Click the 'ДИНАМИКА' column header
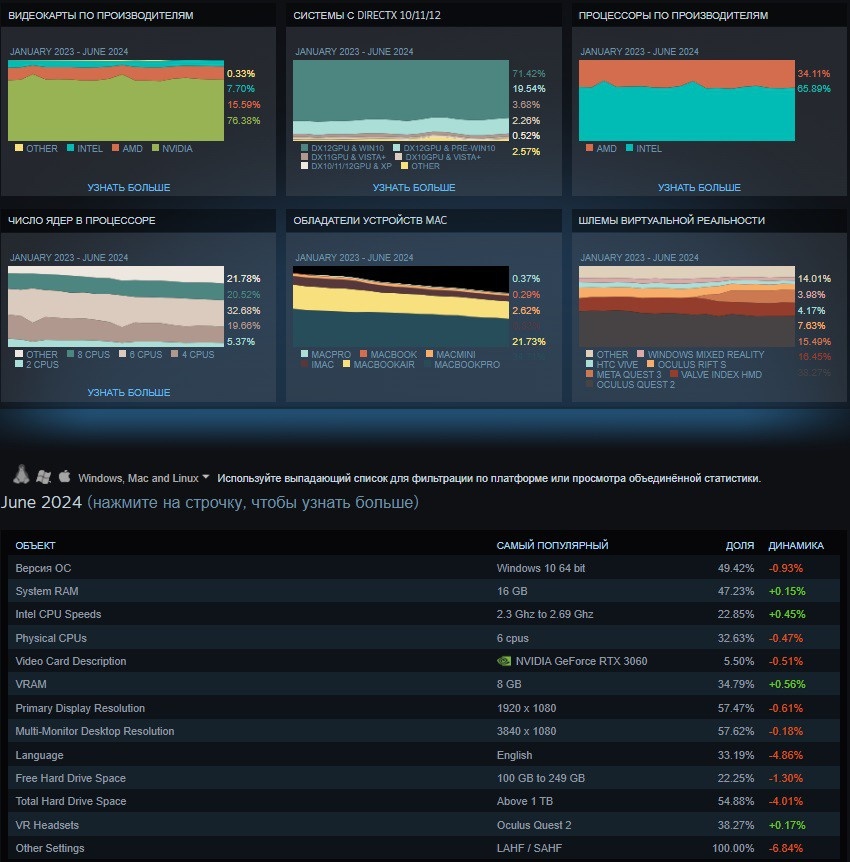The image size is (850, 862). coord(796,545)
